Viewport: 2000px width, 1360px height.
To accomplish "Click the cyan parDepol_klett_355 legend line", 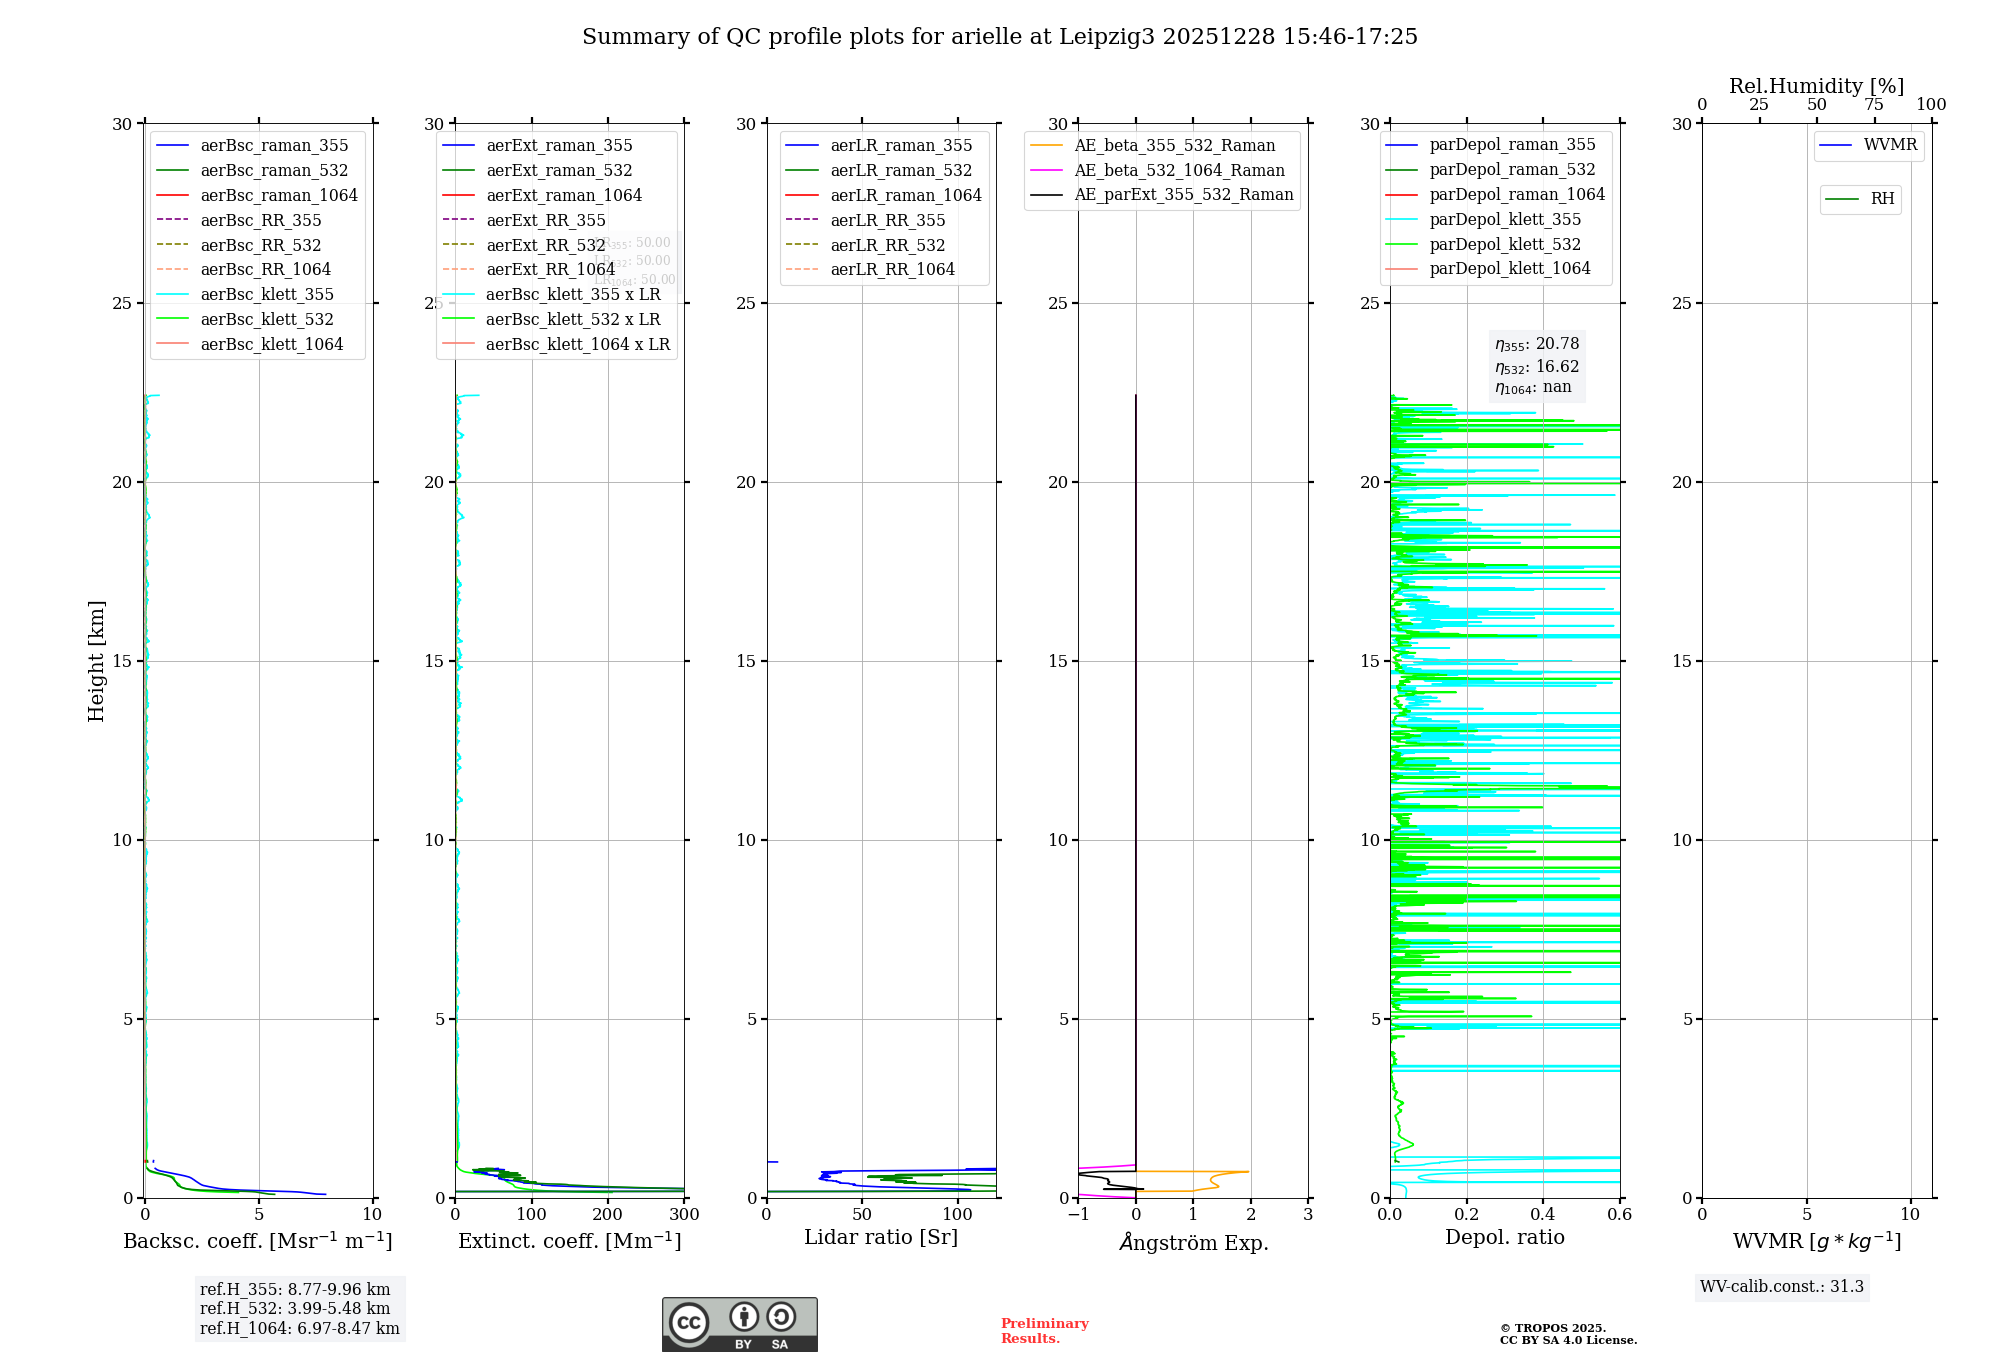I will click(1401, 220).
